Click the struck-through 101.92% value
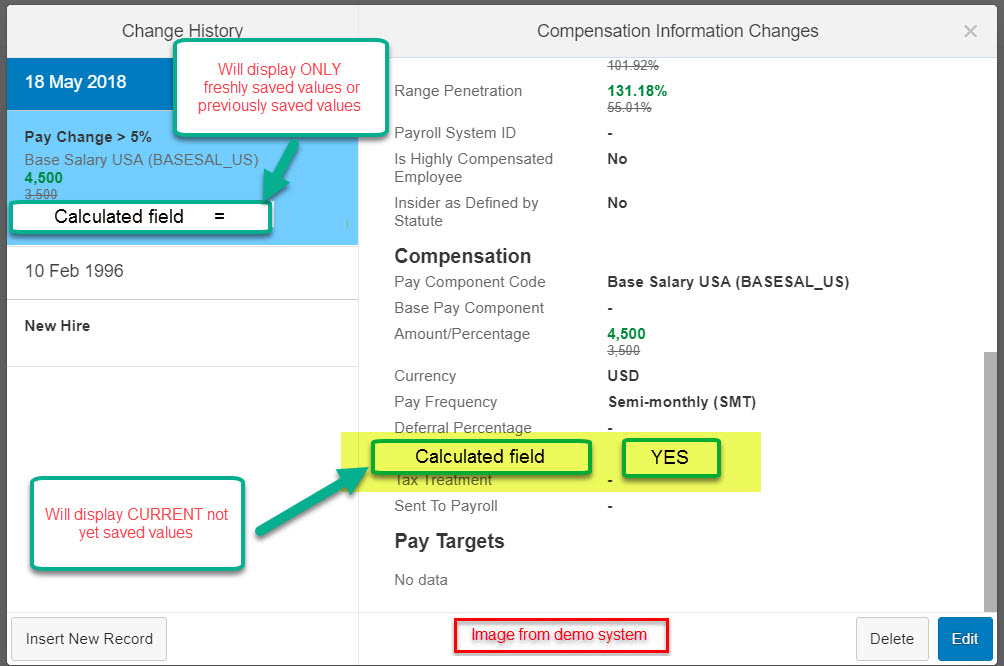Image resolution: width=1004 pixels, height=666 pixels. point(633,65)
